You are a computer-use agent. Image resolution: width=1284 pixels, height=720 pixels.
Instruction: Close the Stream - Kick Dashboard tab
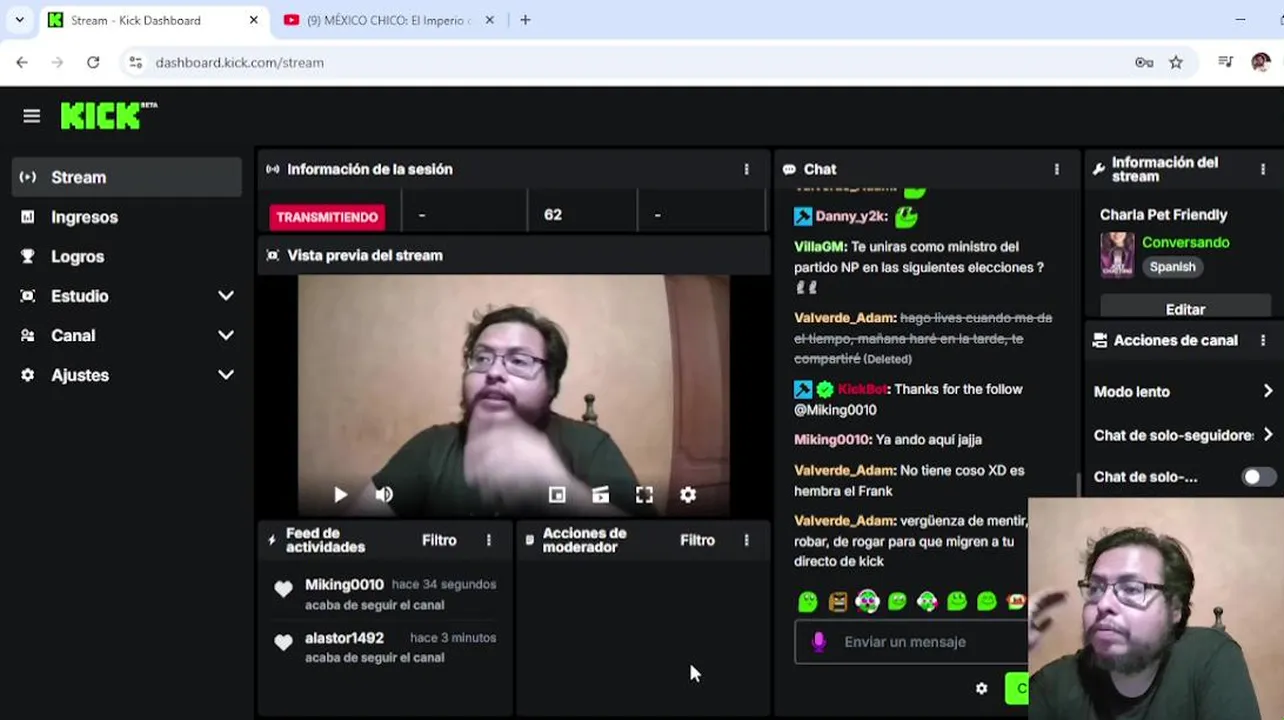pyautogui.click(x=254, y=20)
